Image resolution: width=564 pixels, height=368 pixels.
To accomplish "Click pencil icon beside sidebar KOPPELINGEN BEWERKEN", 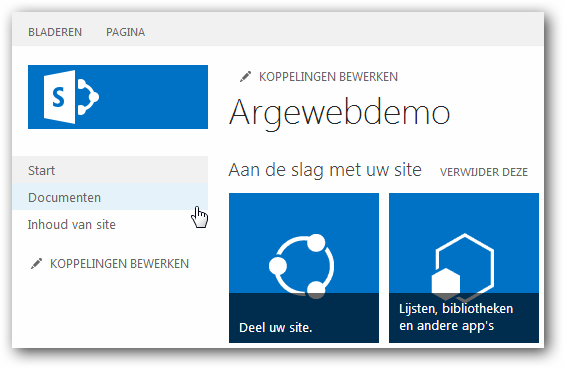I will 36,264.
